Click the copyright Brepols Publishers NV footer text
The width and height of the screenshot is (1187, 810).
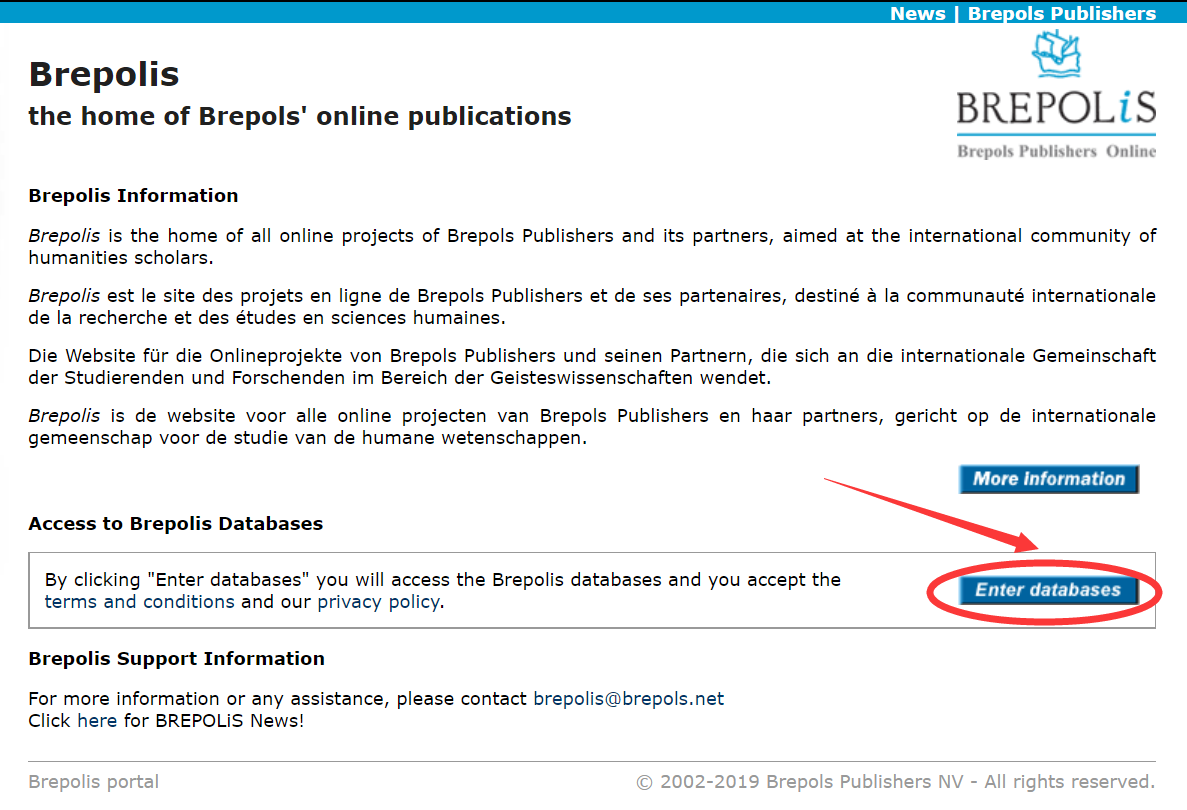coord(896,782)
